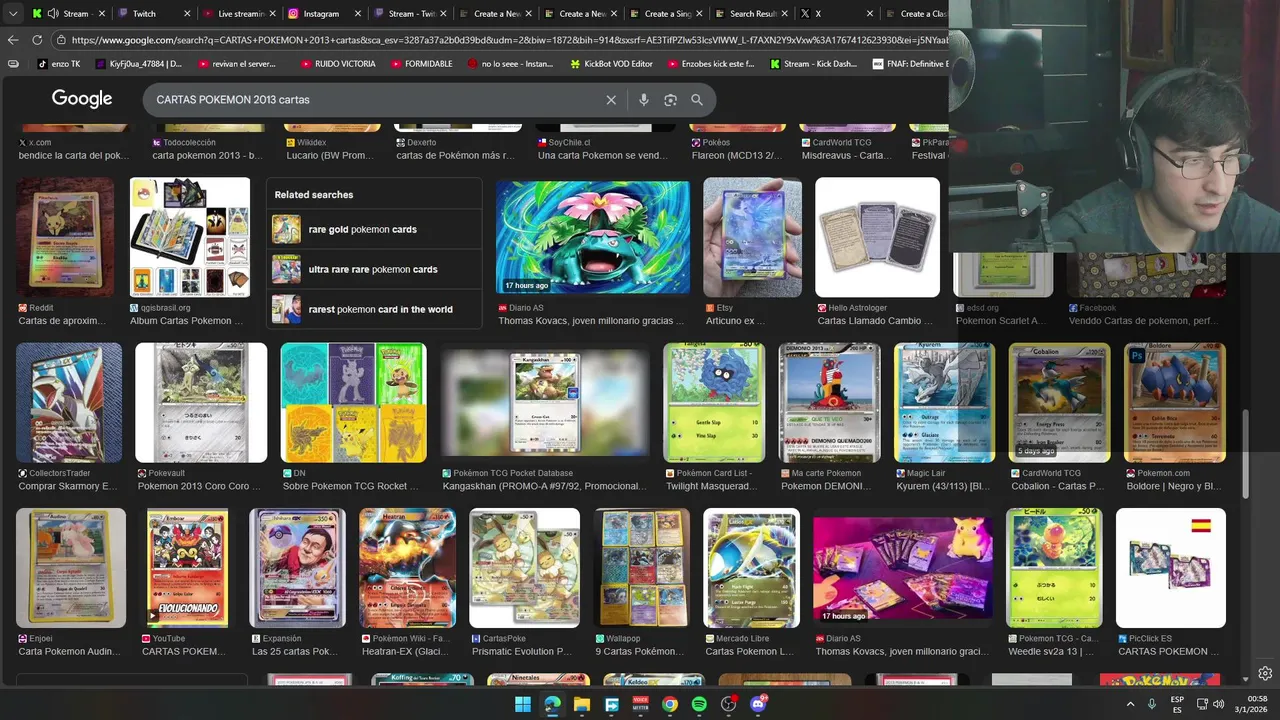Click the search input field
The width and height of the screenshot is (1280, 720).
click(x=375, y=100)
